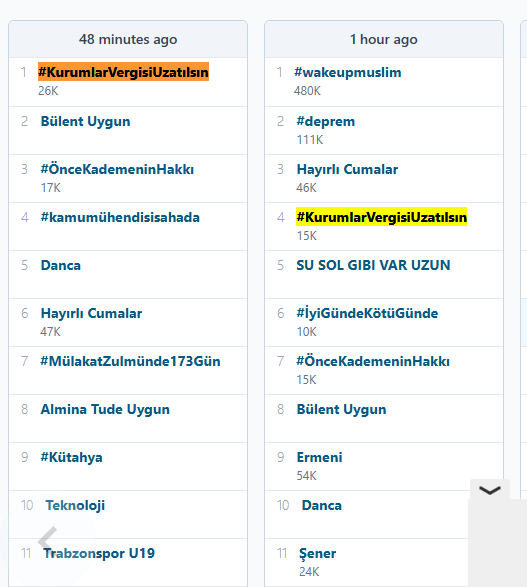
Task: Click the left chevron to see newer trends
Action: point(48,540)
